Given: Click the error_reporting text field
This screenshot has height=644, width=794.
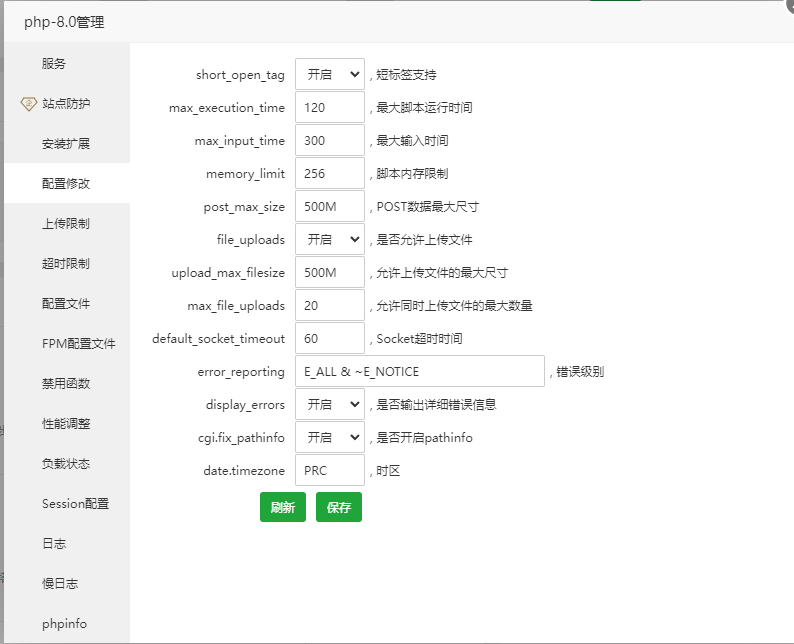Looking at the screenshot, I should [419, 372].
